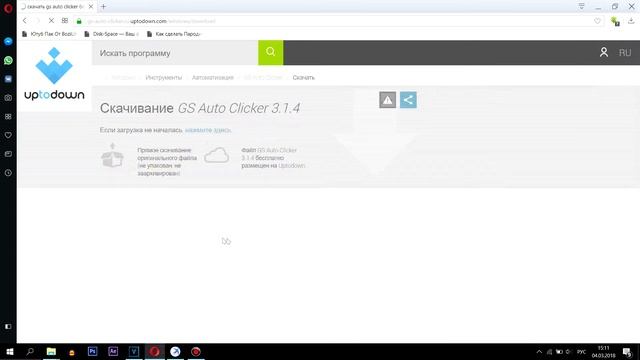
Task: Open Messenger in Opera sidebar
Action: [8, 41]
